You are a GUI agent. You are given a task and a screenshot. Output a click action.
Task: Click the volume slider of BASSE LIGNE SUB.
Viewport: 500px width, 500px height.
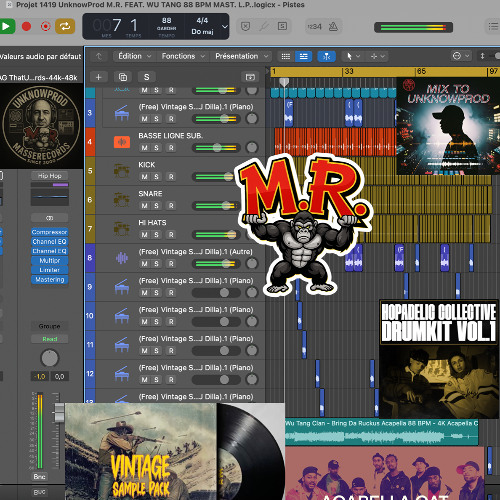point(216,148)
